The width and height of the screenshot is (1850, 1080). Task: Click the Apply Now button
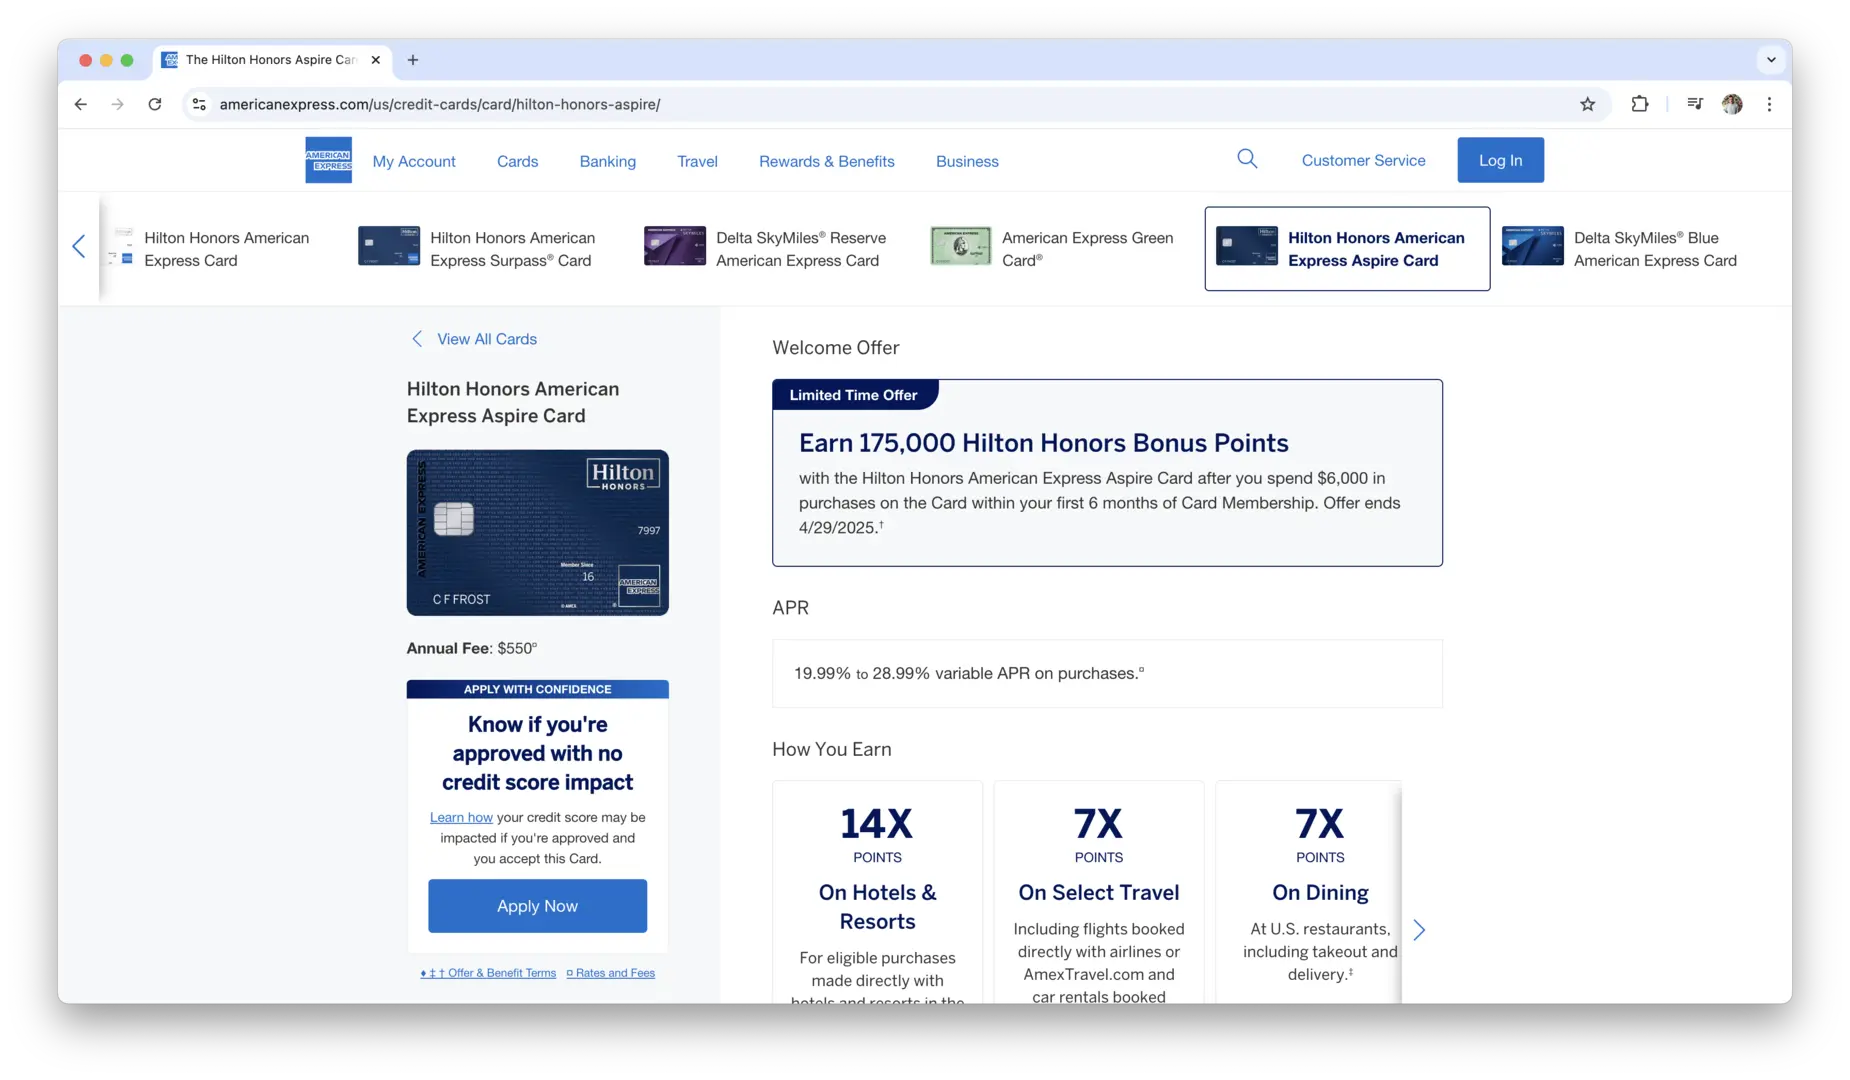pos(537,906)
